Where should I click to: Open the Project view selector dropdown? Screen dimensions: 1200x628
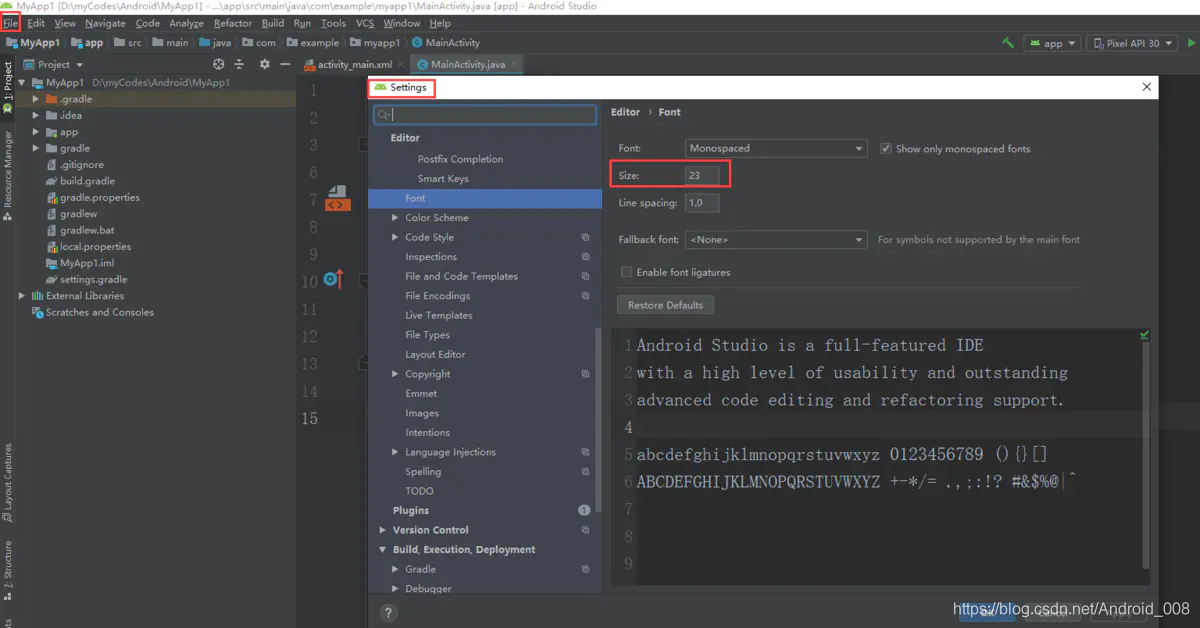(53, 64)
